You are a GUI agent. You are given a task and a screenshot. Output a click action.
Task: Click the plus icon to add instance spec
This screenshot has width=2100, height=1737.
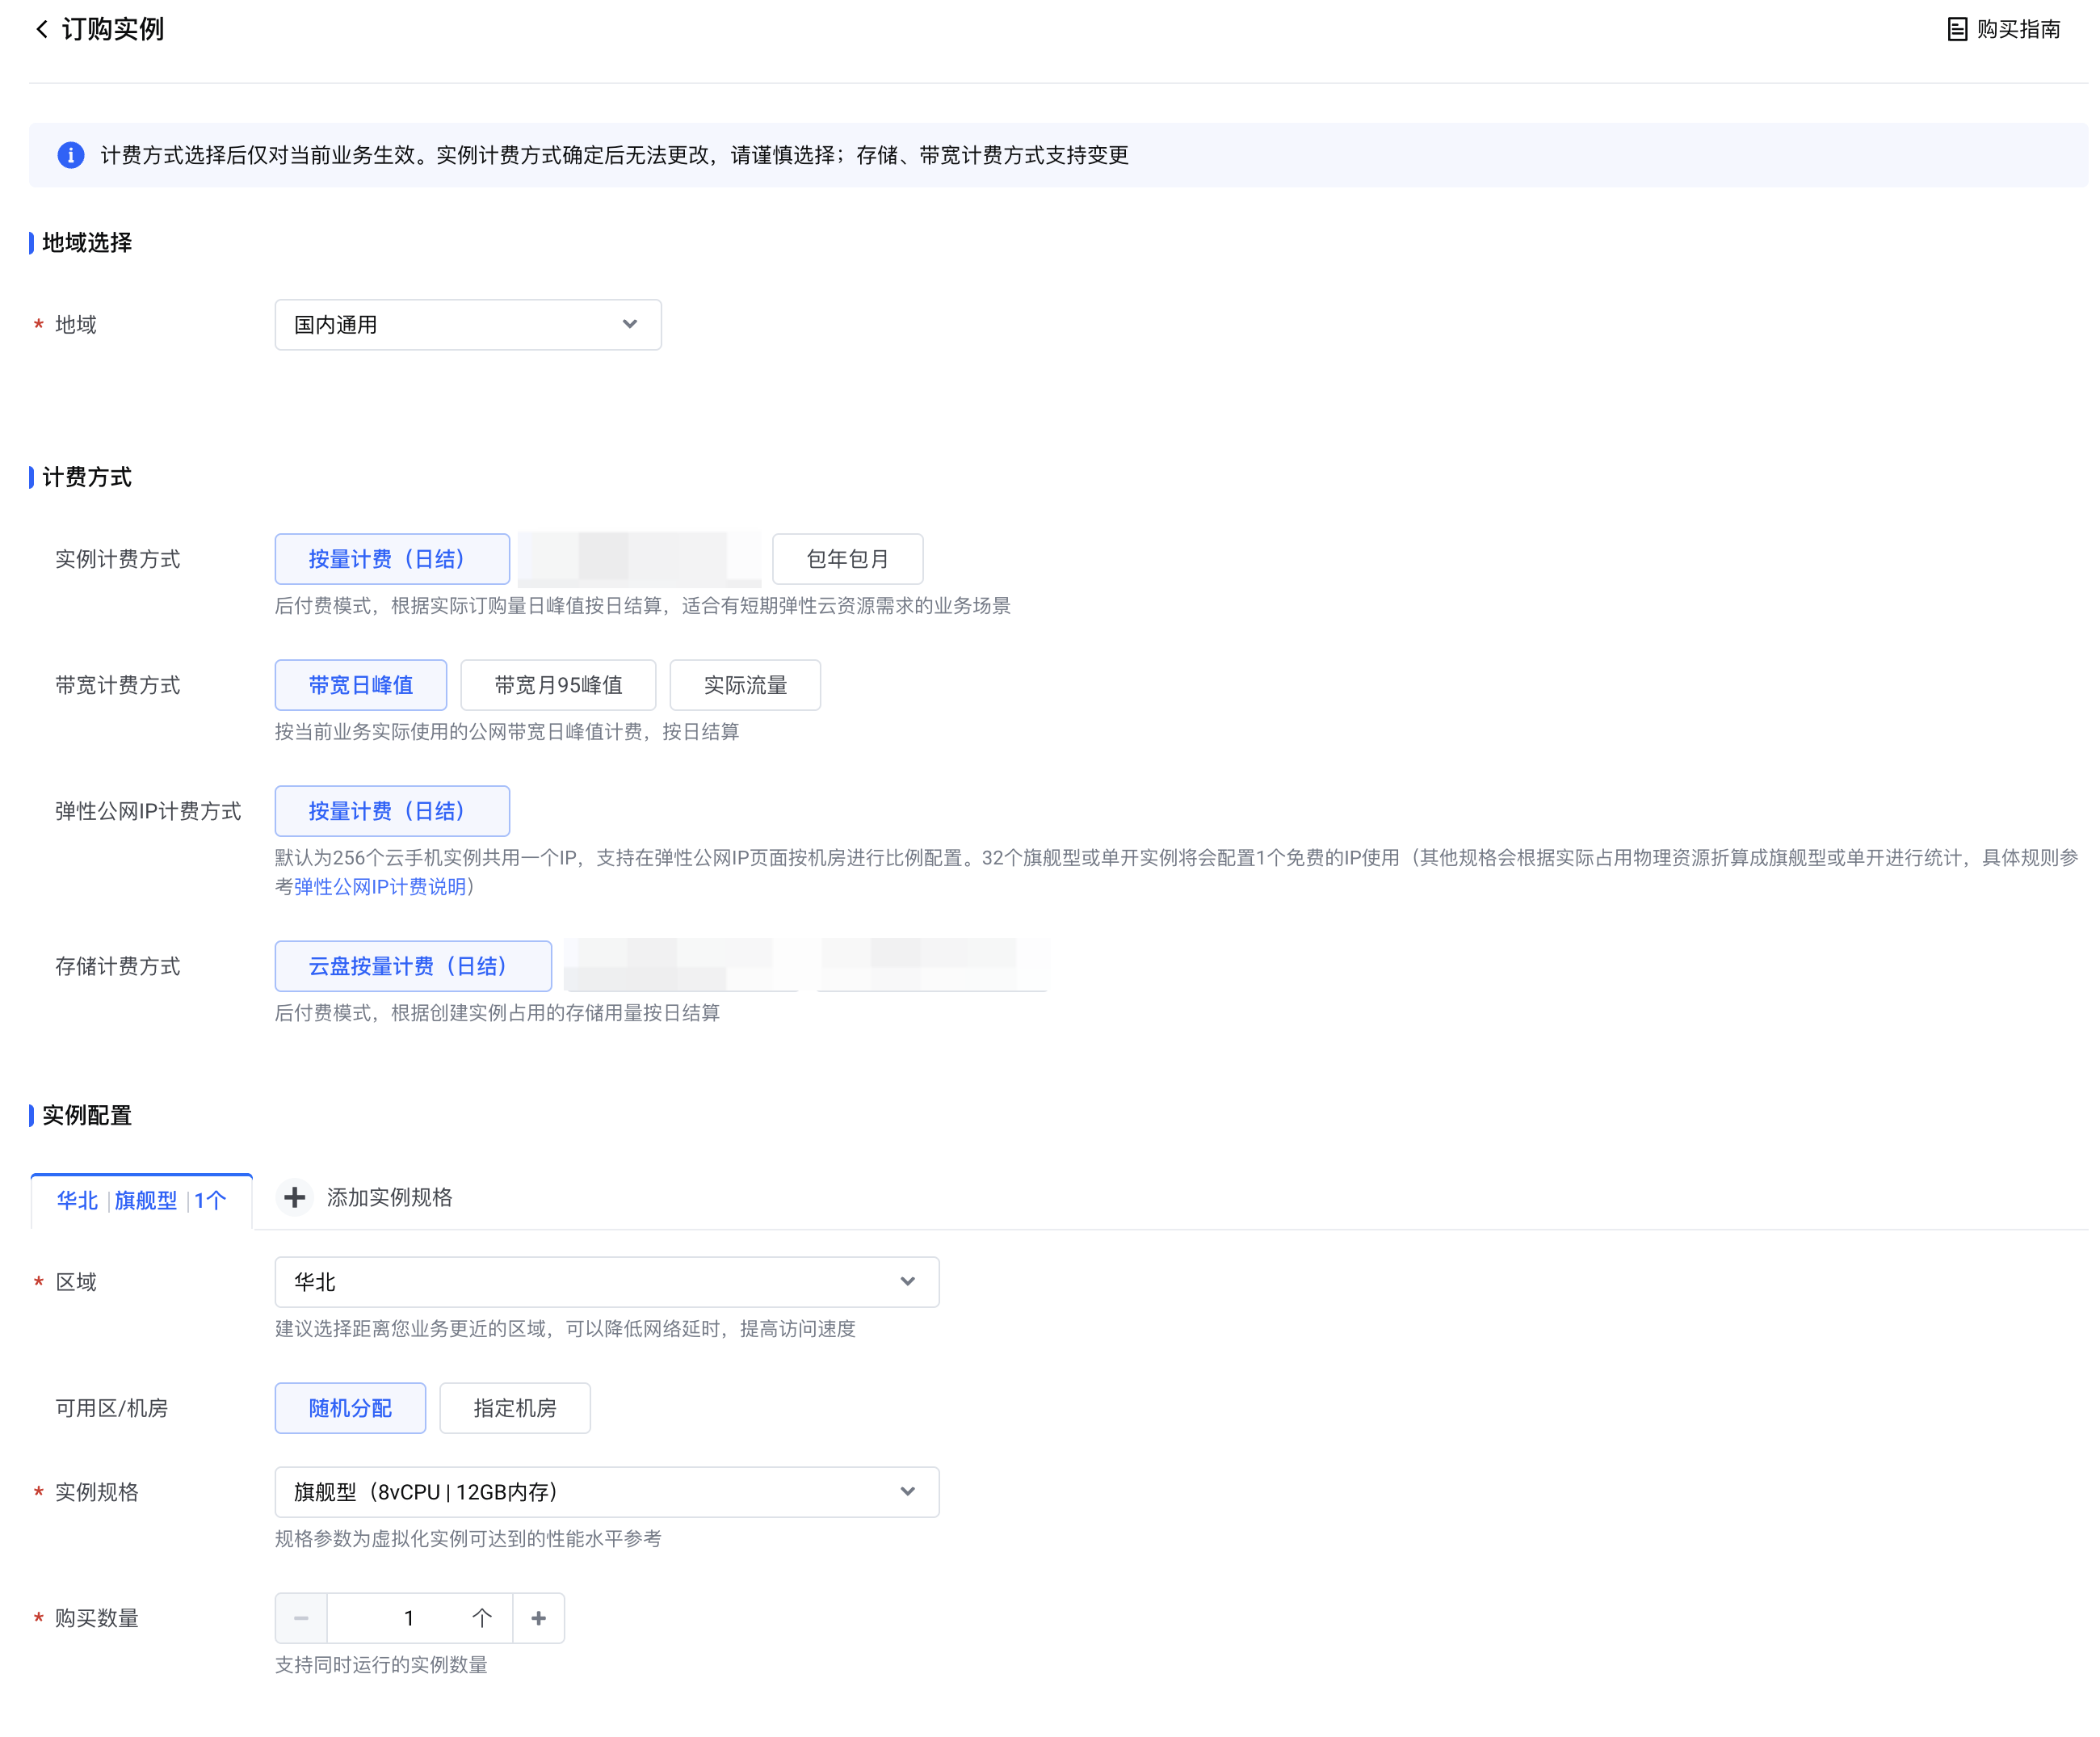pos(294,1197)
